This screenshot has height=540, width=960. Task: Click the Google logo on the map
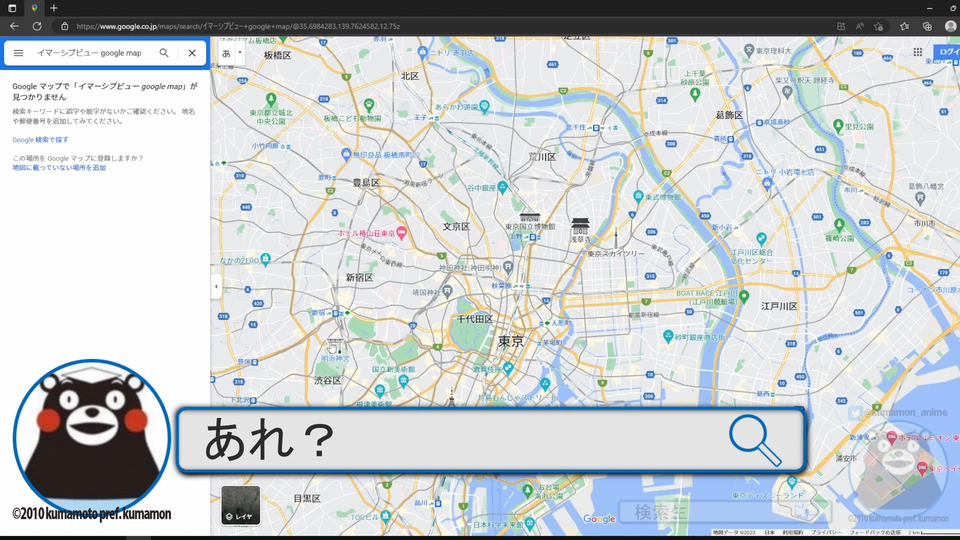tap(599, 519)
